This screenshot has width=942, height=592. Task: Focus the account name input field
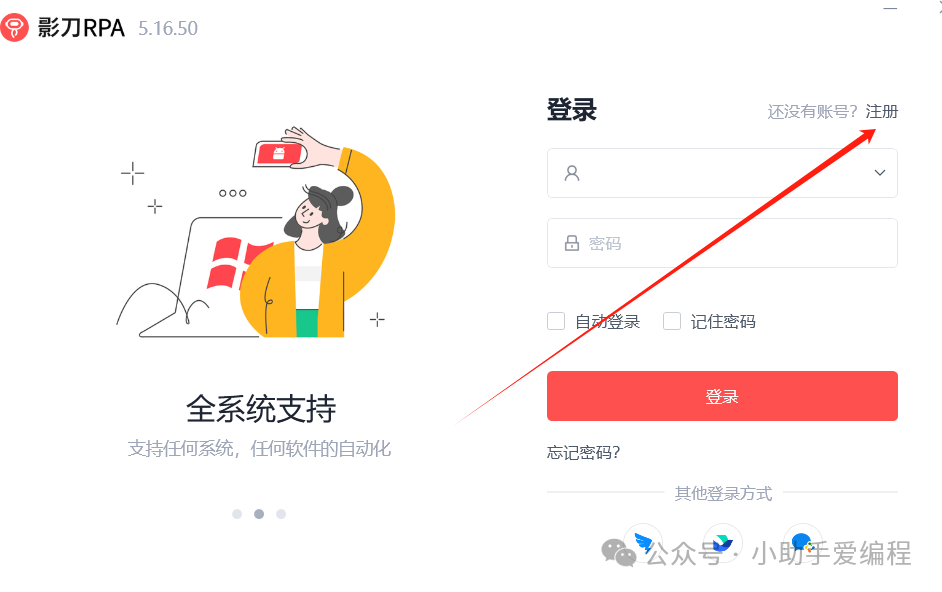(722, 173)
